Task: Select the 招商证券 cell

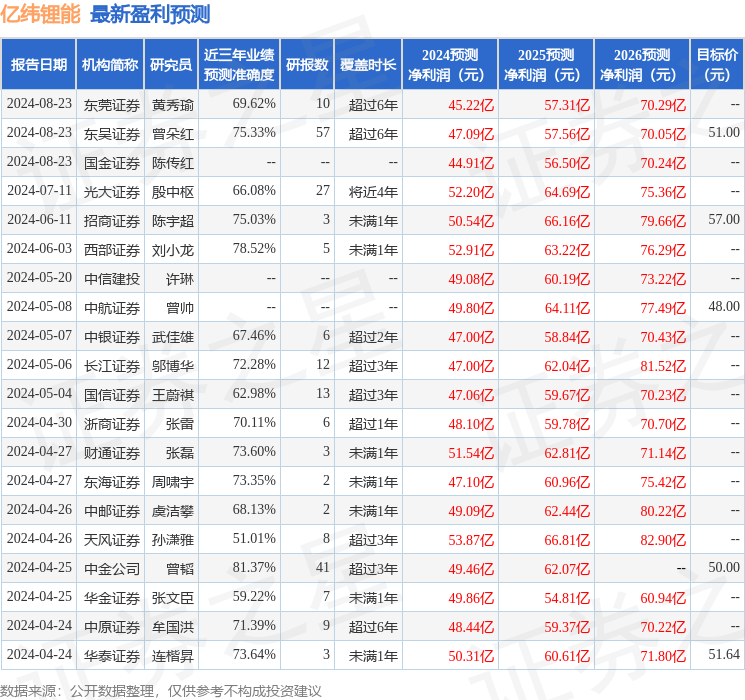Action: [x=112, y=221]
